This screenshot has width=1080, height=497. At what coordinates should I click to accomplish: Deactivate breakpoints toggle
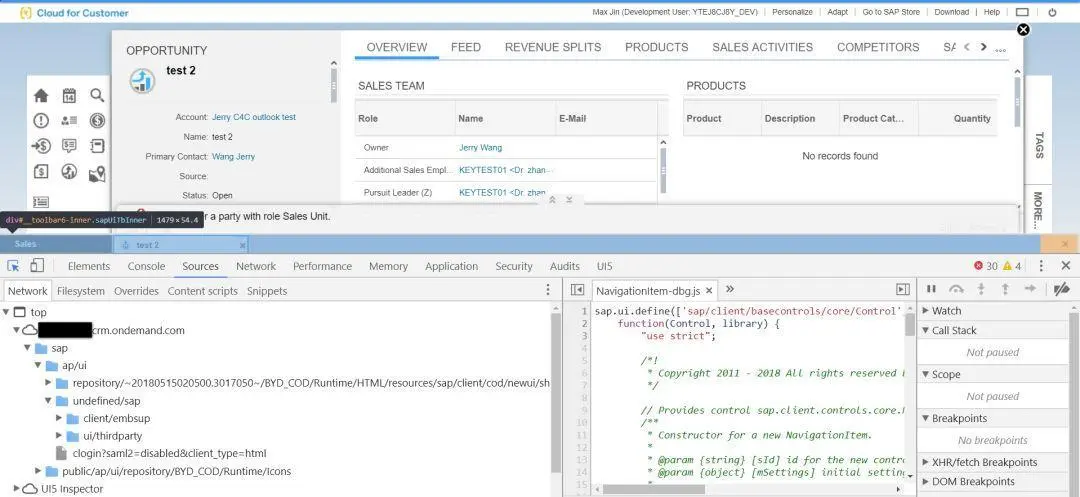1061,290
